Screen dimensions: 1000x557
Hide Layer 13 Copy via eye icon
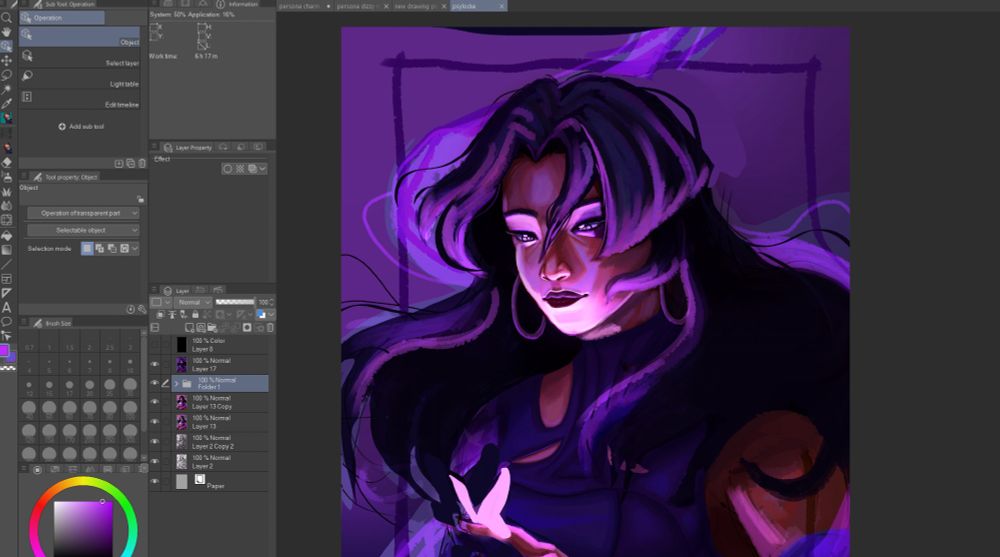(154, 402)
